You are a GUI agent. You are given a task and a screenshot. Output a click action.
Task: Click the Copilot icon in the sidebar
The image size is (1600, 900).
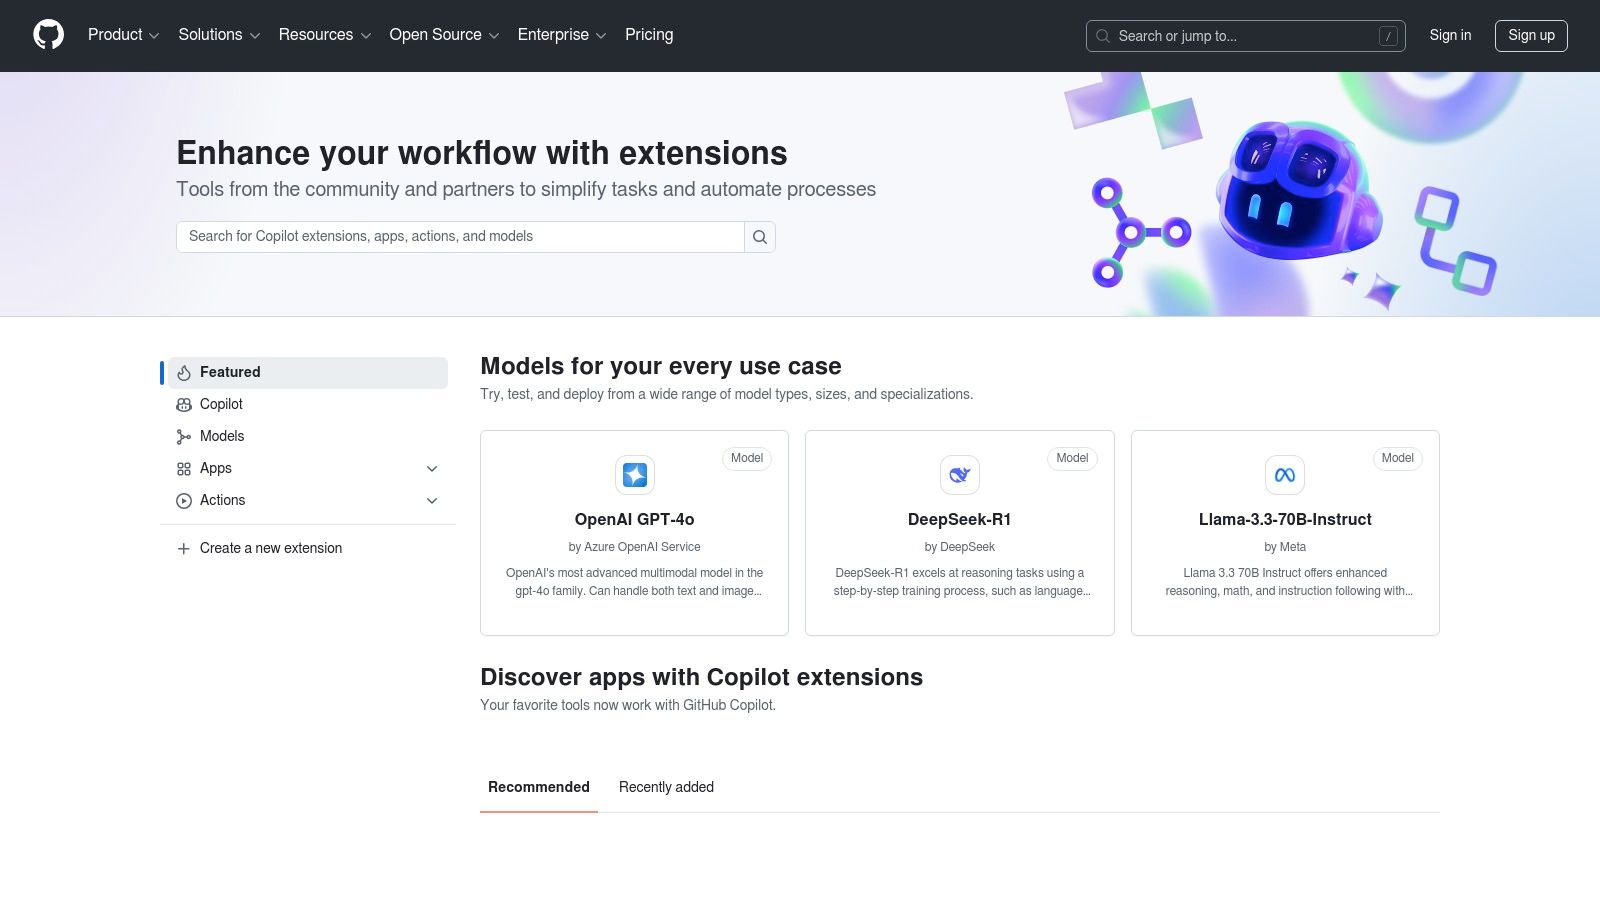point(184,405)
